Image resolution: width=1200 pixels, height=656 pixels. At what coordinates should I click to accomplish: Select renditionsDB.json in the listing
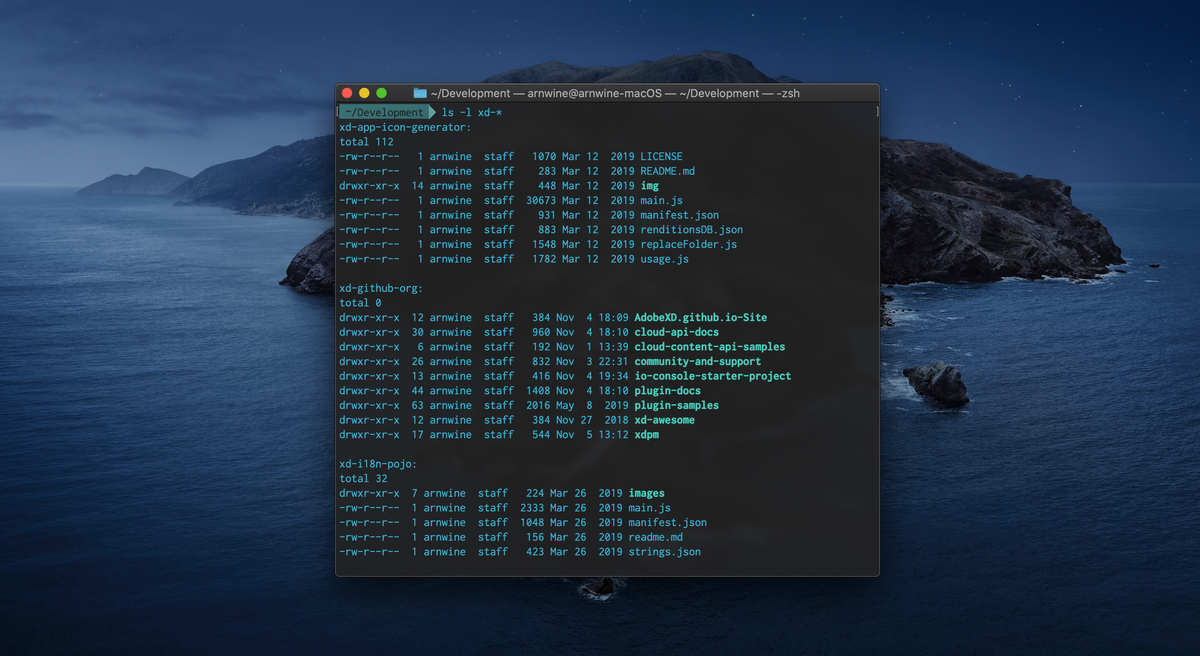(691, 230)
